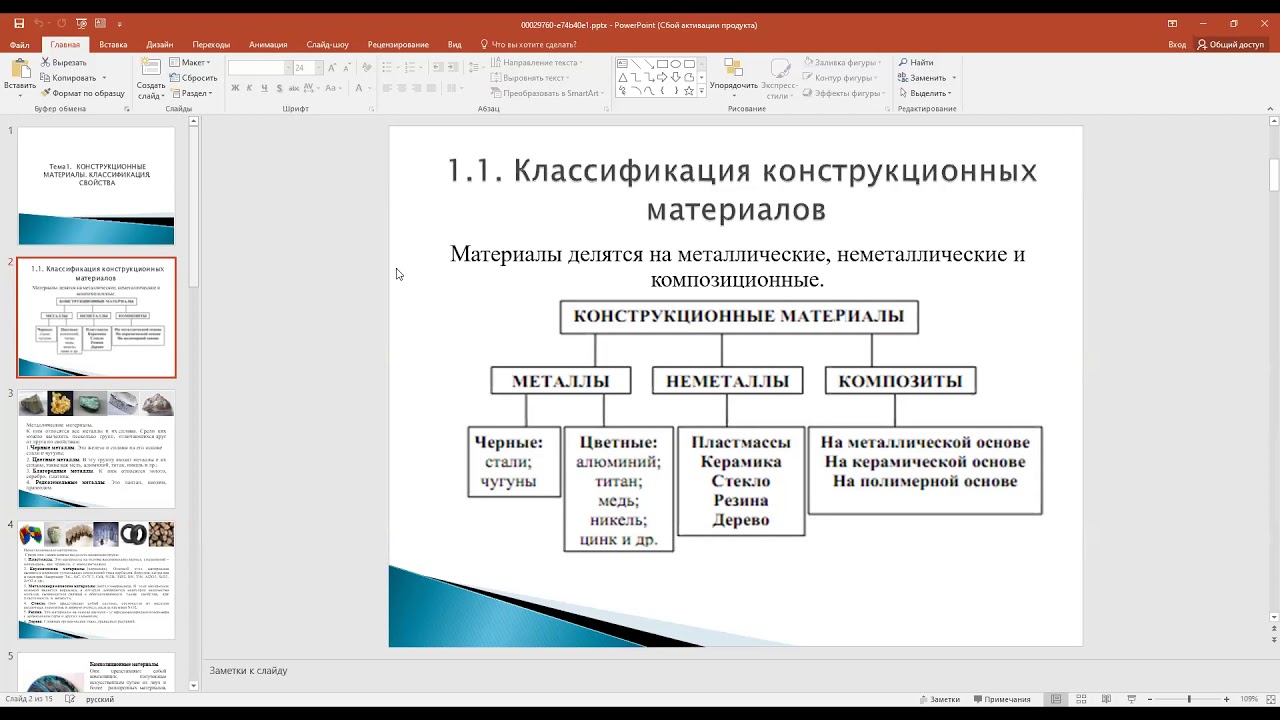The height and width of the screenshot is (720, 1280).
Task: Open the line spacing dropdown
Action: [x=476, y=67]
